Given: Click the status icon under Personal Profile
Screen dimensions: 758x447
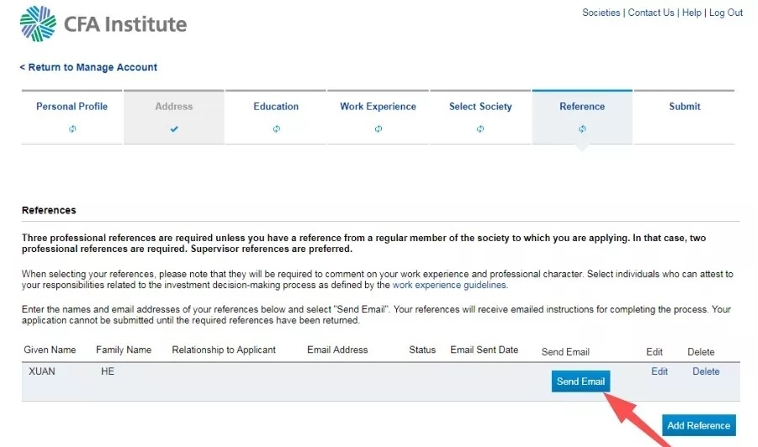Looking at the screenshot, I should [x=72, y=129].
